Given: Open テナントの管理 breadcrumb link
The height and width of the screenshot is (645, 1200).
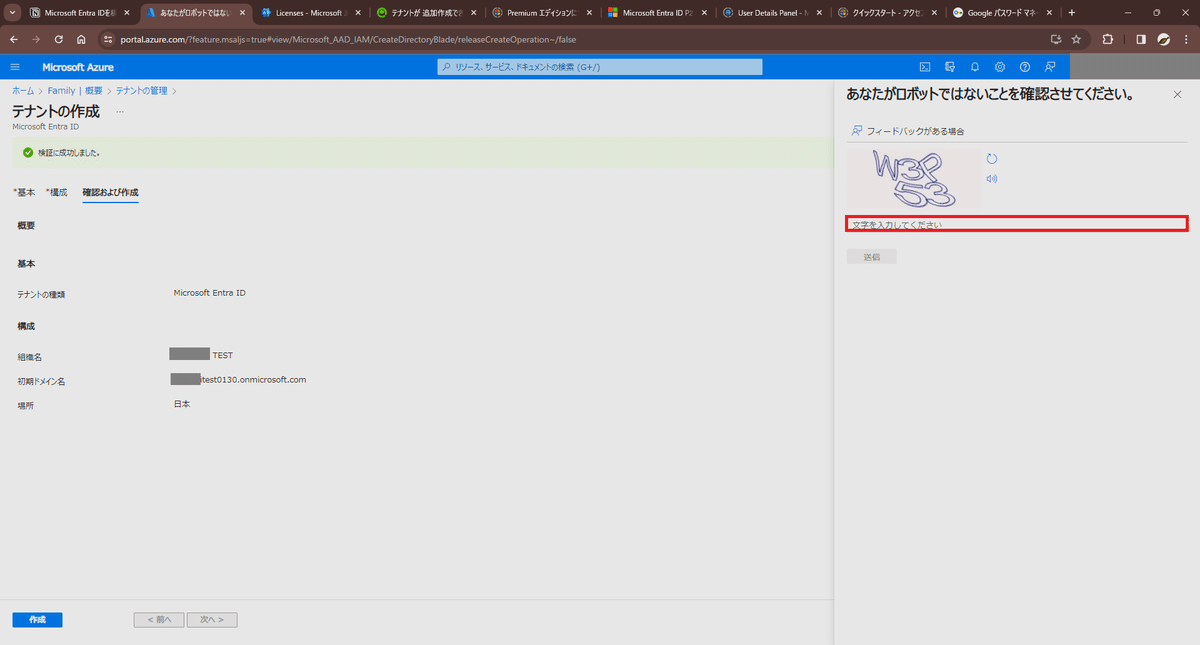Looking at the screenshot, I should coord(142,90).
